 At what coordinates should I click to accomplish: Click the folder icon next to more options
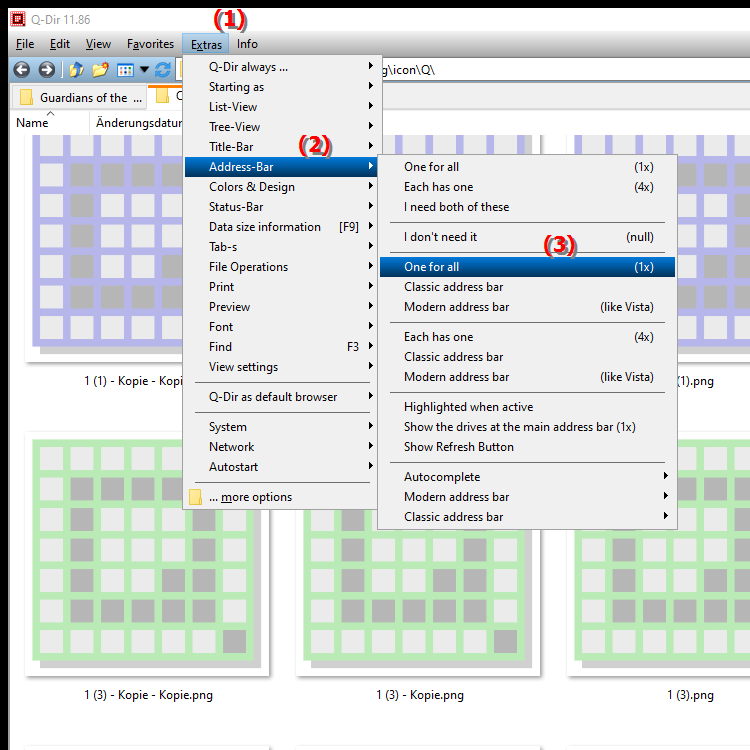[195, 497]
